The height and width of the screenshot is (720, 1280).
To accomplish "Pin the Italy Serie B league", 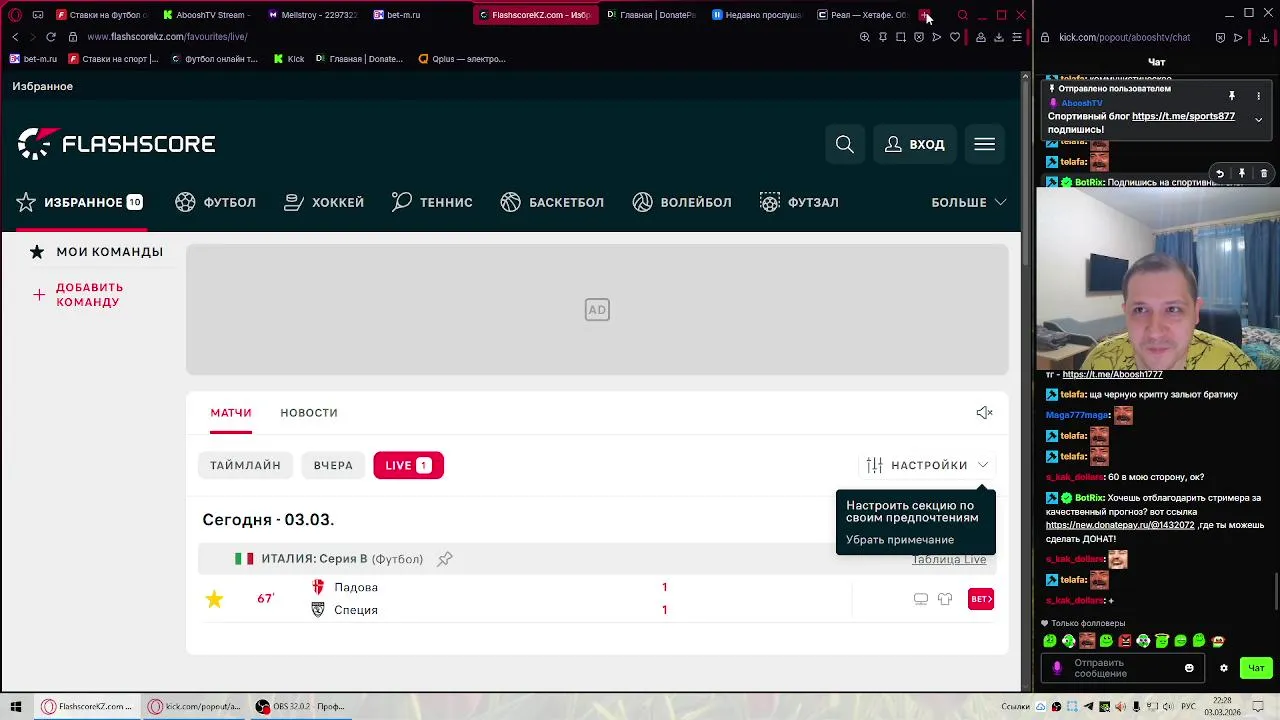I will 445,559.
